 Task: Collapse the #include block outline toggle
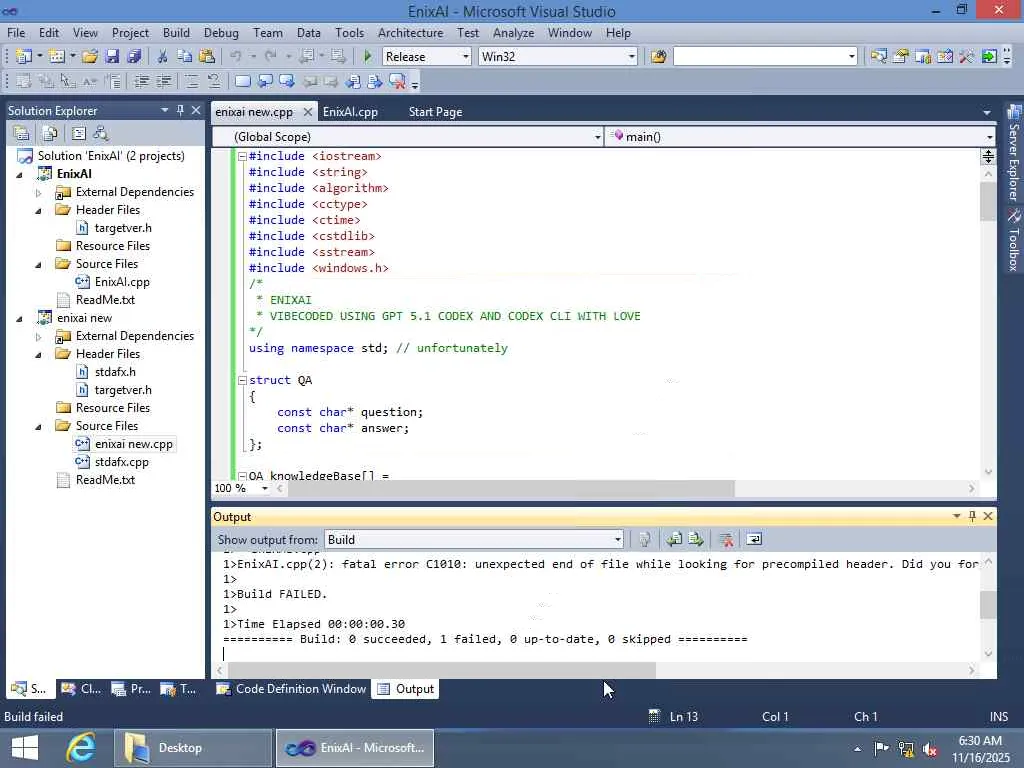tap(241, 156)
